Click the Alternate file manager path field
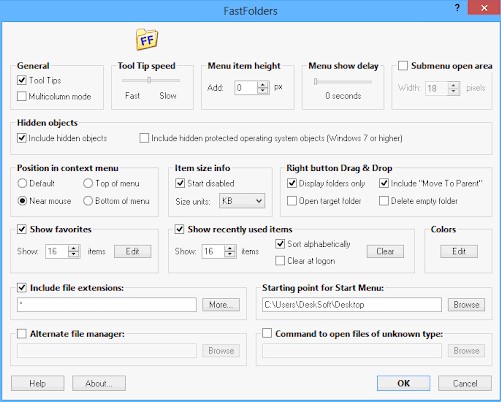The image size is (501, 402). click(x=107, y=351)
